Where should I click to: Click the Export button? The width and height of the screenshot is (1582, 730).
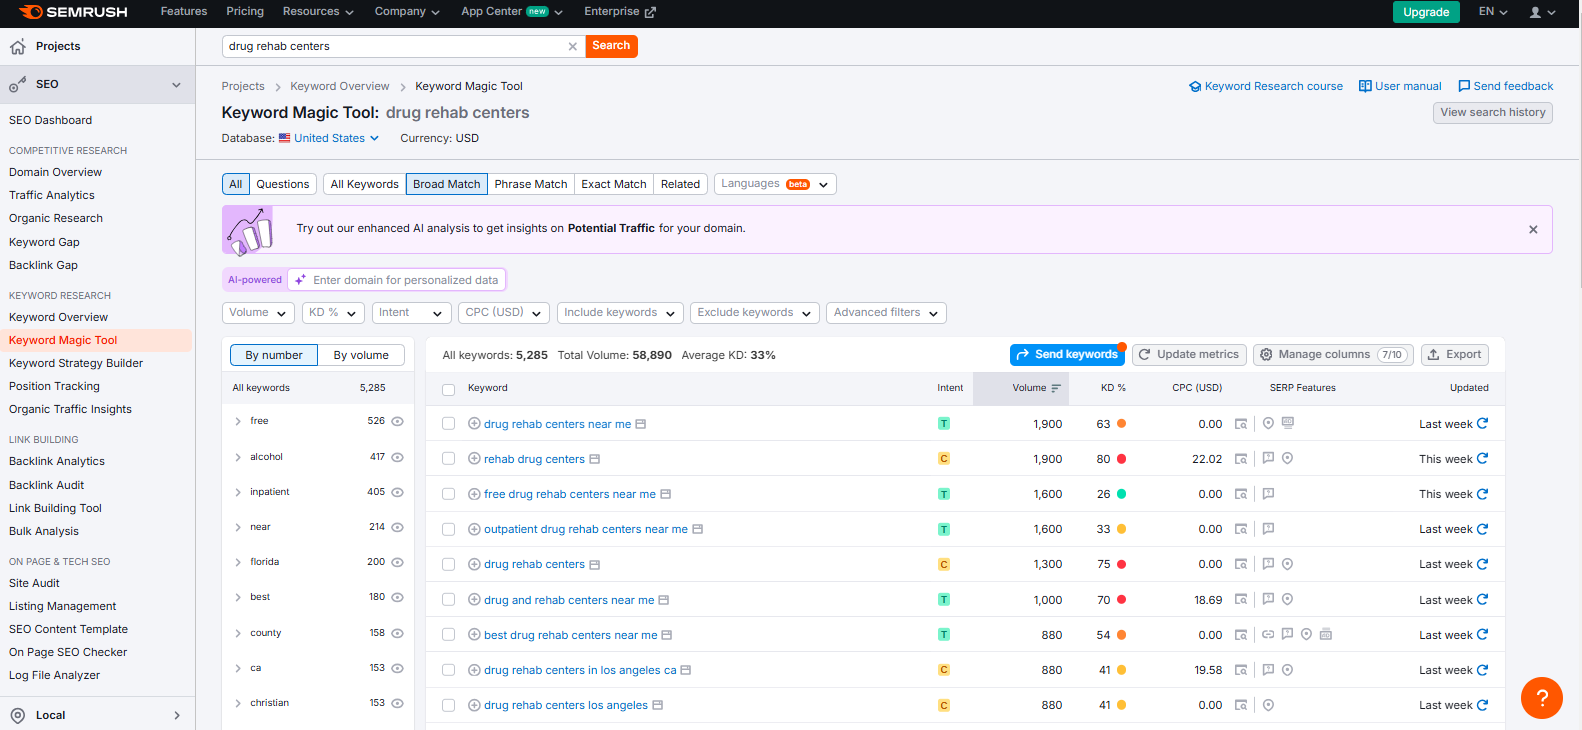coord(1455,354)
